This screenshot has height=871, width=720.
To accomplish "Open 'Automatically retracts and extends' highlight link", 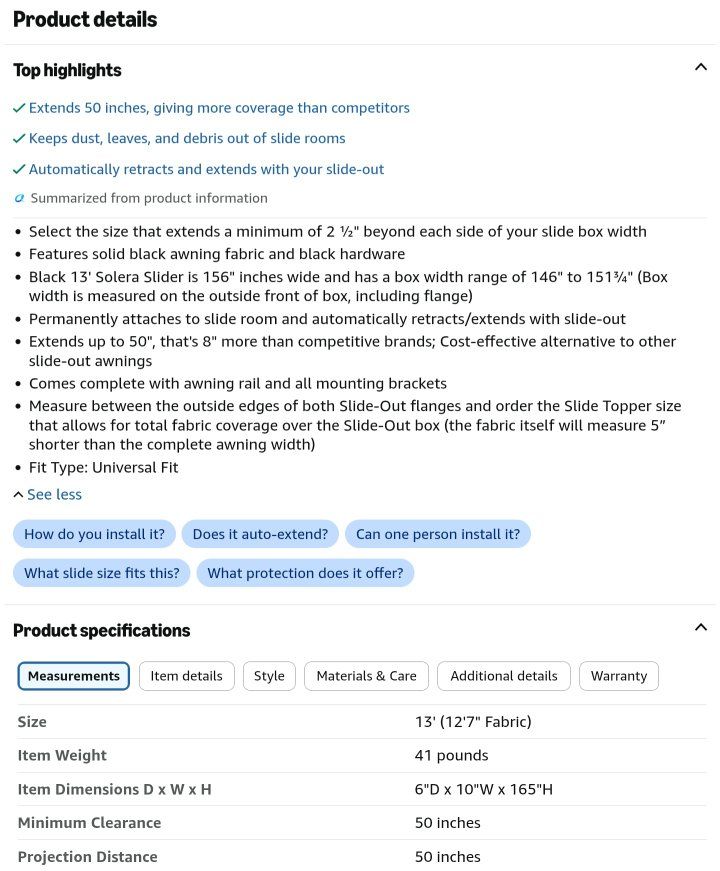I will tap(206, 169).
